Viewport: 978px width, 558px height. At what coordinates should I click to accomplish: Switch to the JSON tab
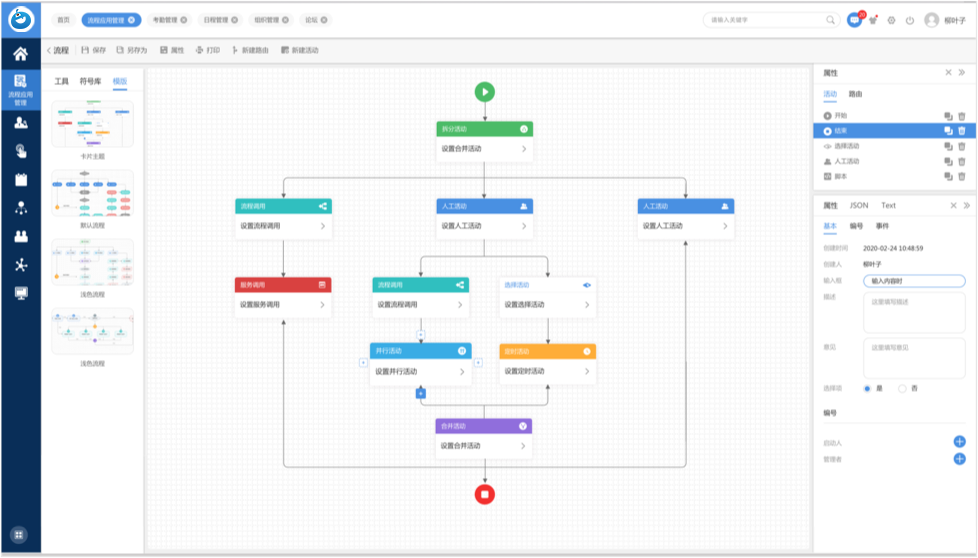point(859,205)
